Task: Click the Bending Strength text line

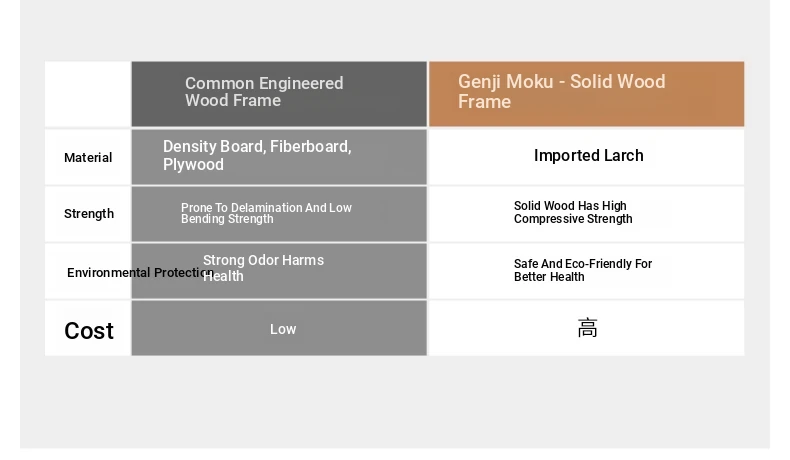Action: [x=227, y=219]
